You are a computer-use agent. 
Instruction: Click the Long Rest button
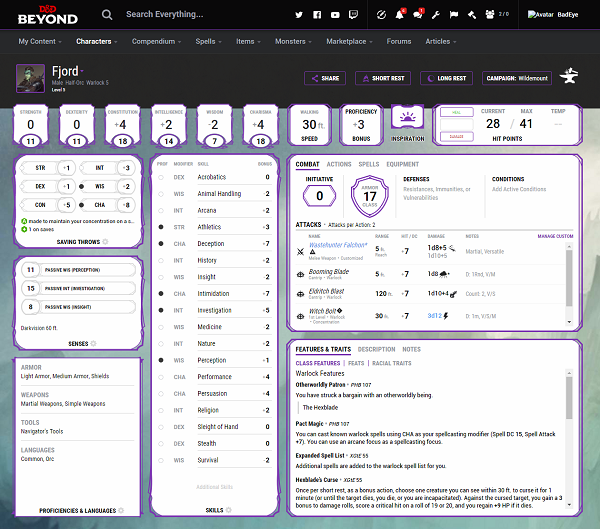point(446,78)
